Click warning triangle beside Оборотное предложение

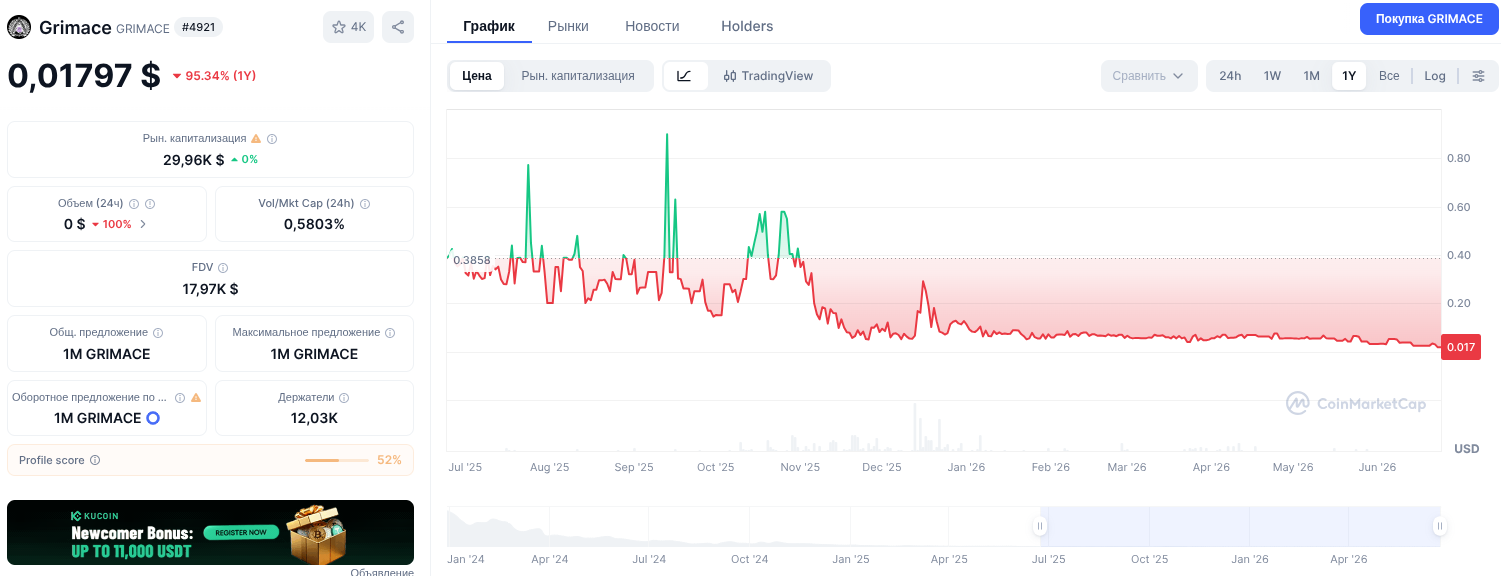(196, 397)
